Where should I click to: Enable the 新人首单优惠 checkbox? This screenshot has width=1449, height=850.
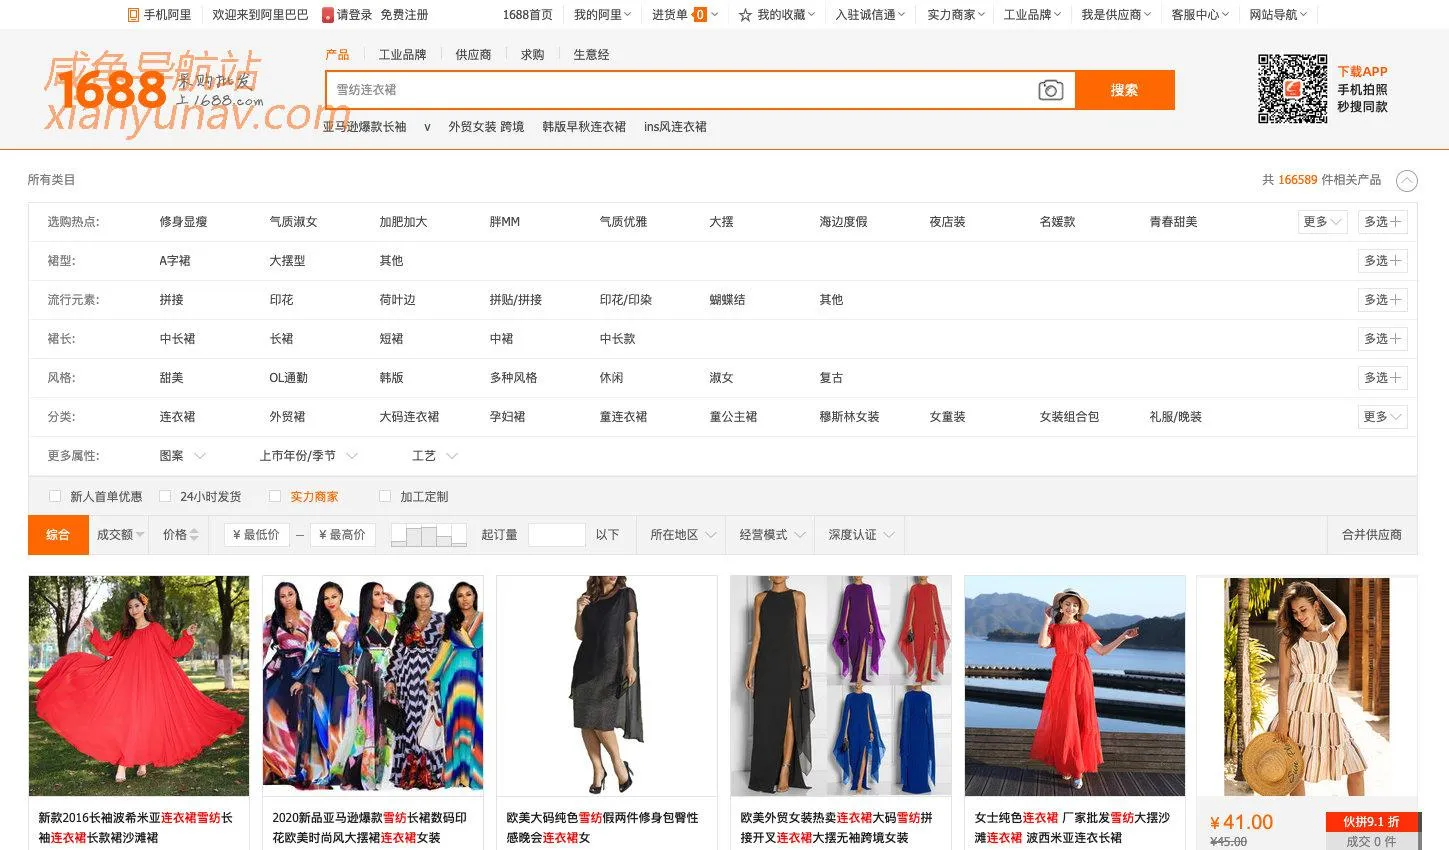tap(55, 496)
